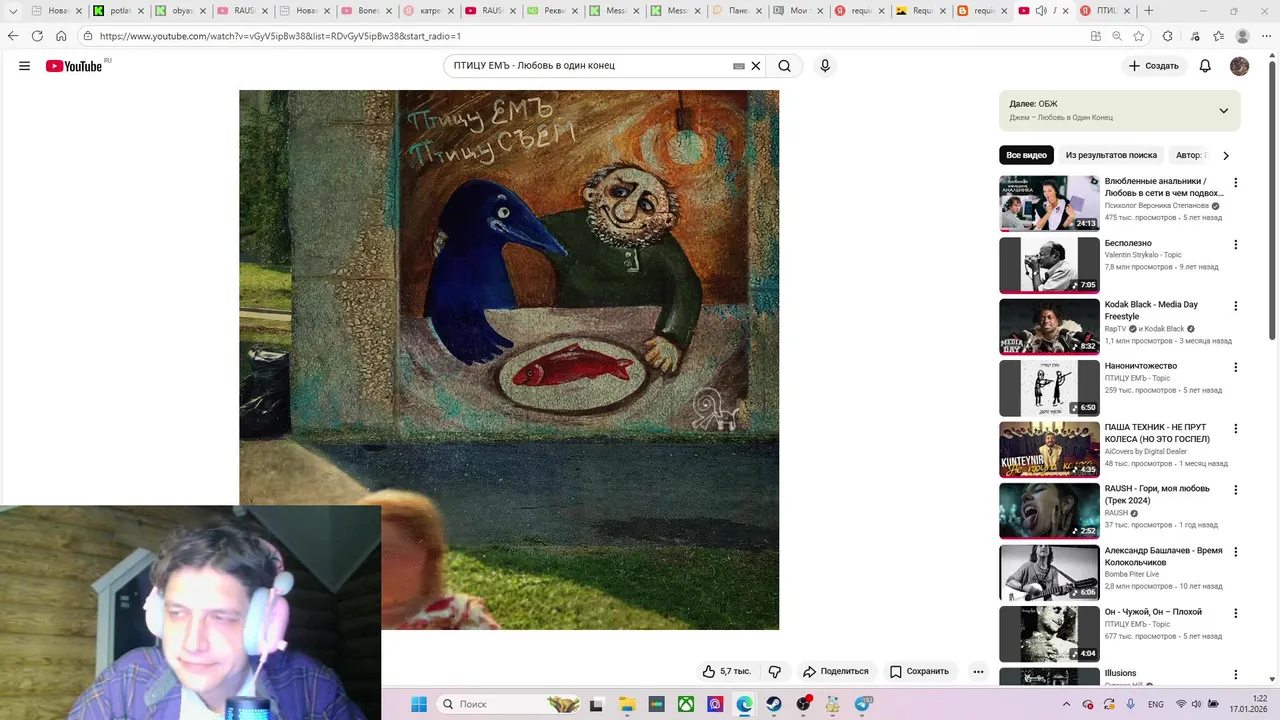Select the Все видео filter chip
Viewport: 1280px width, 720px height.
1026,155
